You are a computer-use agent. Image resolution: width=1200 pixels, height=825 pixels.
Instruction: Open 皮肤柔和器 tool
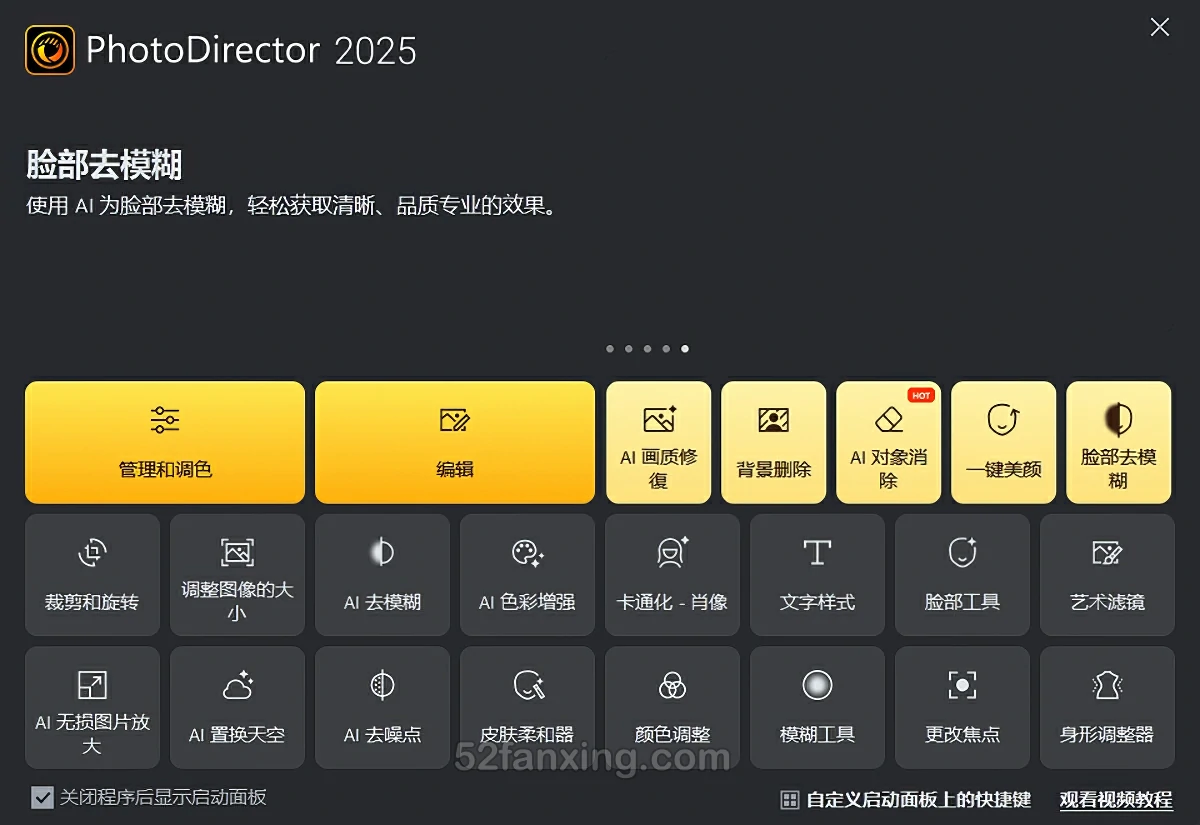pos(527,707)
